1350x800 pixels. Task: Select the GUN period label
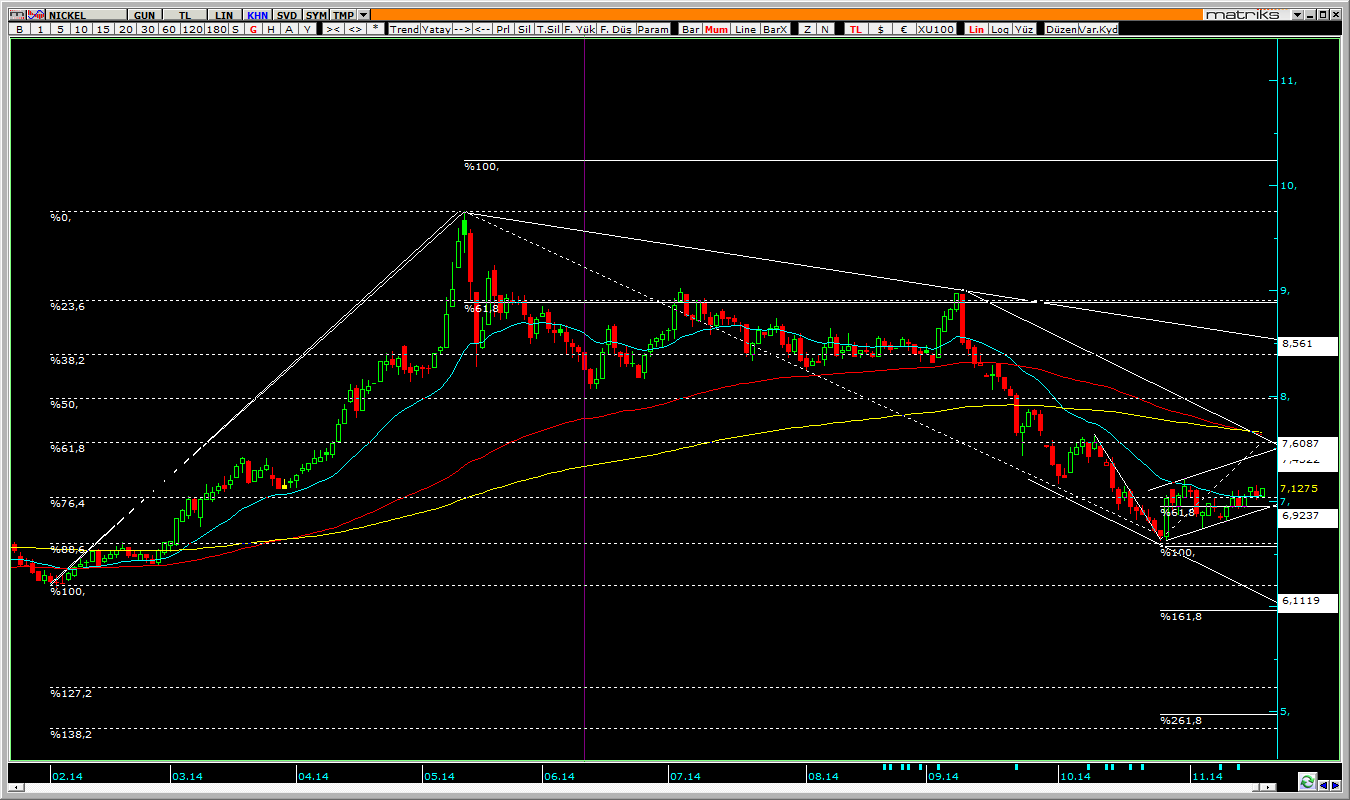click(x=144, y=15)
